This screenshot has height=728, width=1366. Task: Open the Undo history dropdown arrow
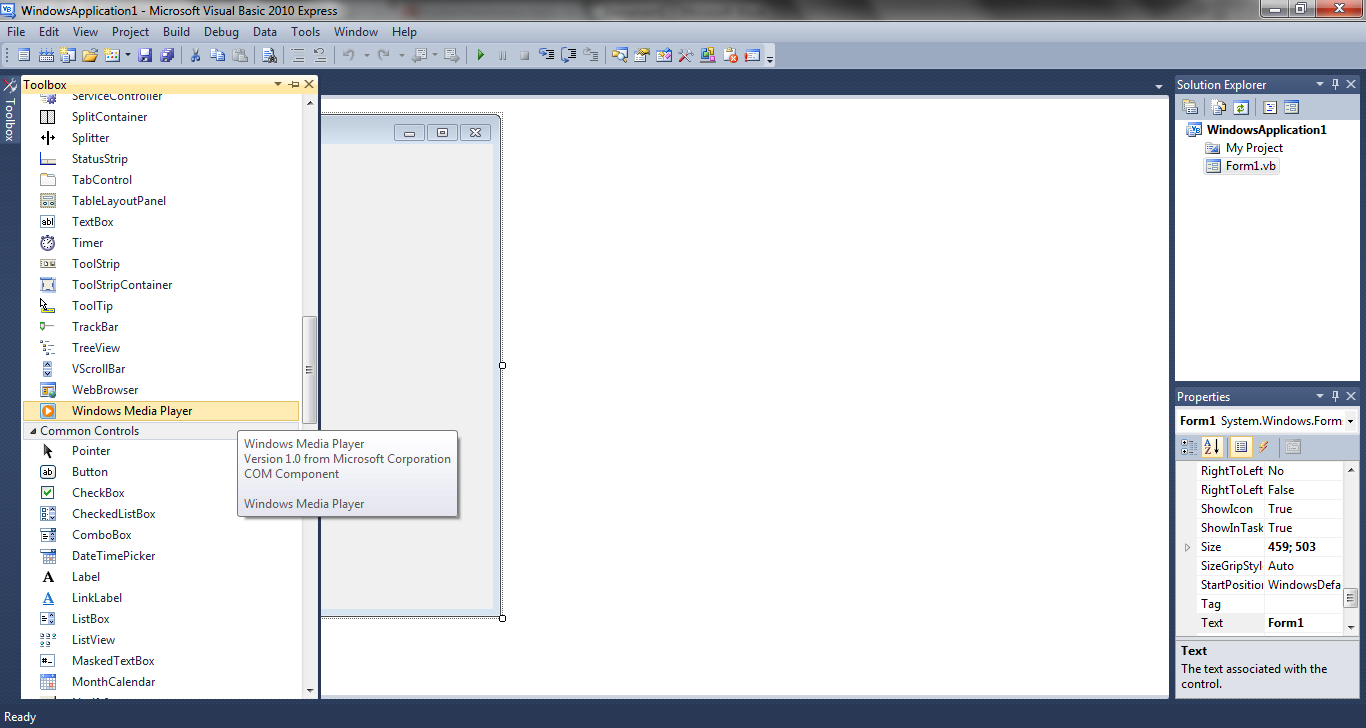click(x=366, y=55)
